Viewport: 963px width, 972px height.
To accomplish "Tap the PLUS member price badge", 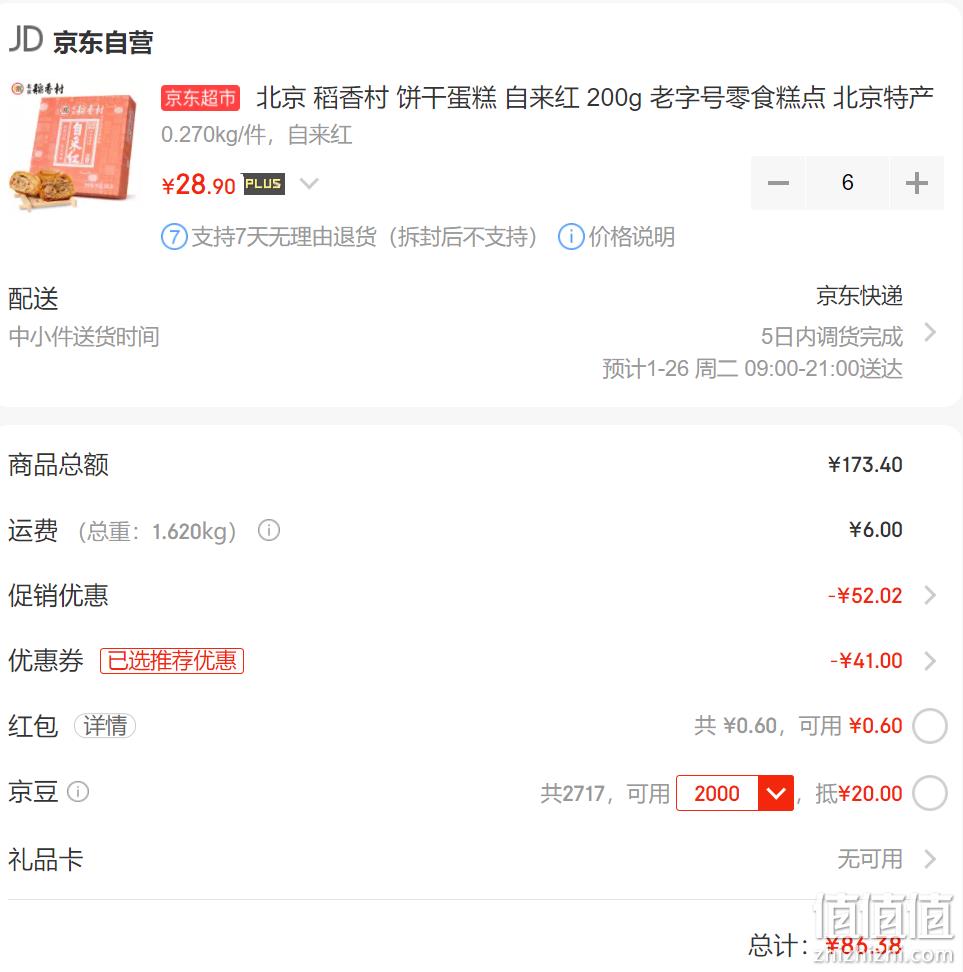I will tap(264, 183).
